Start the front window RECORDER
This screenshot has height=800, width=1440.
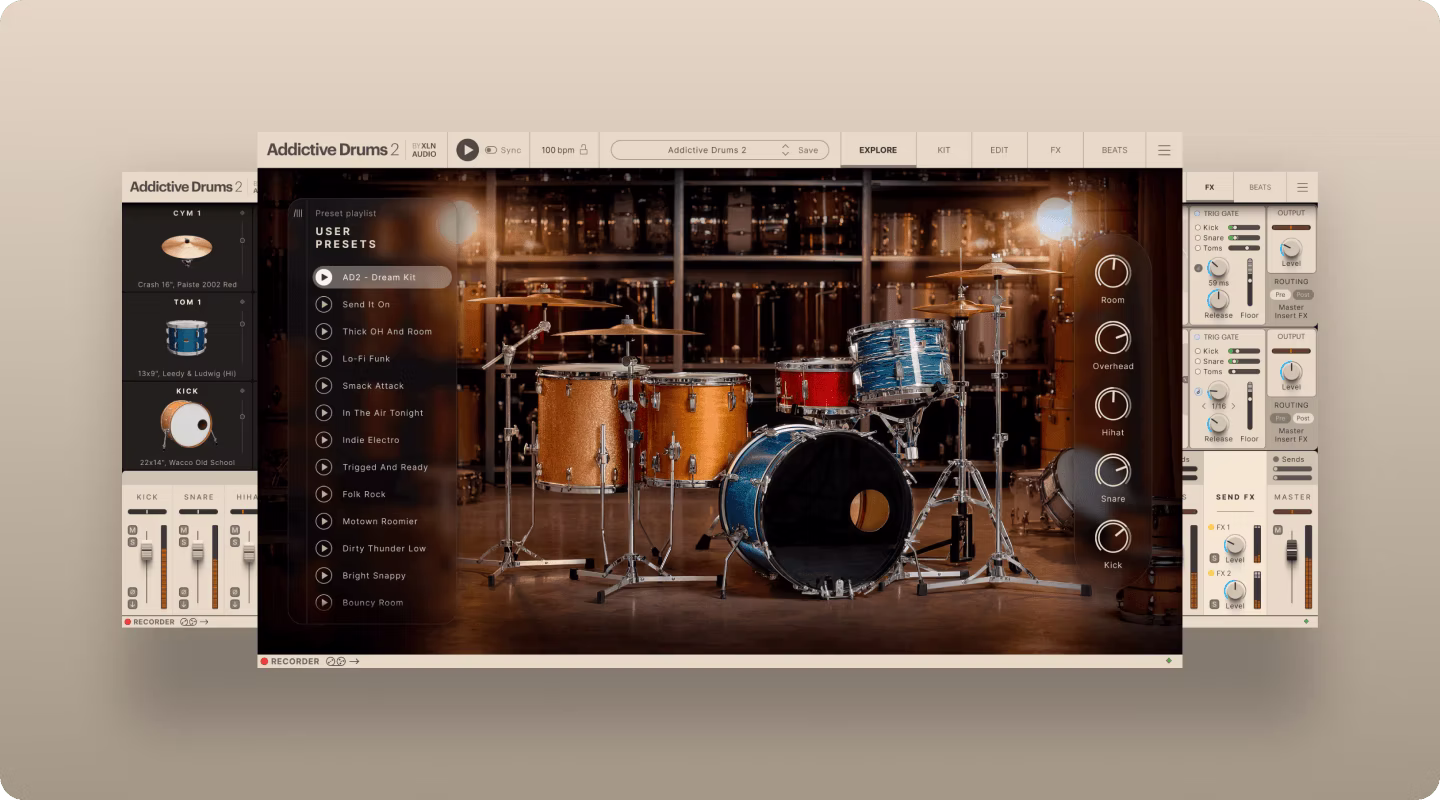coord(265,661)
